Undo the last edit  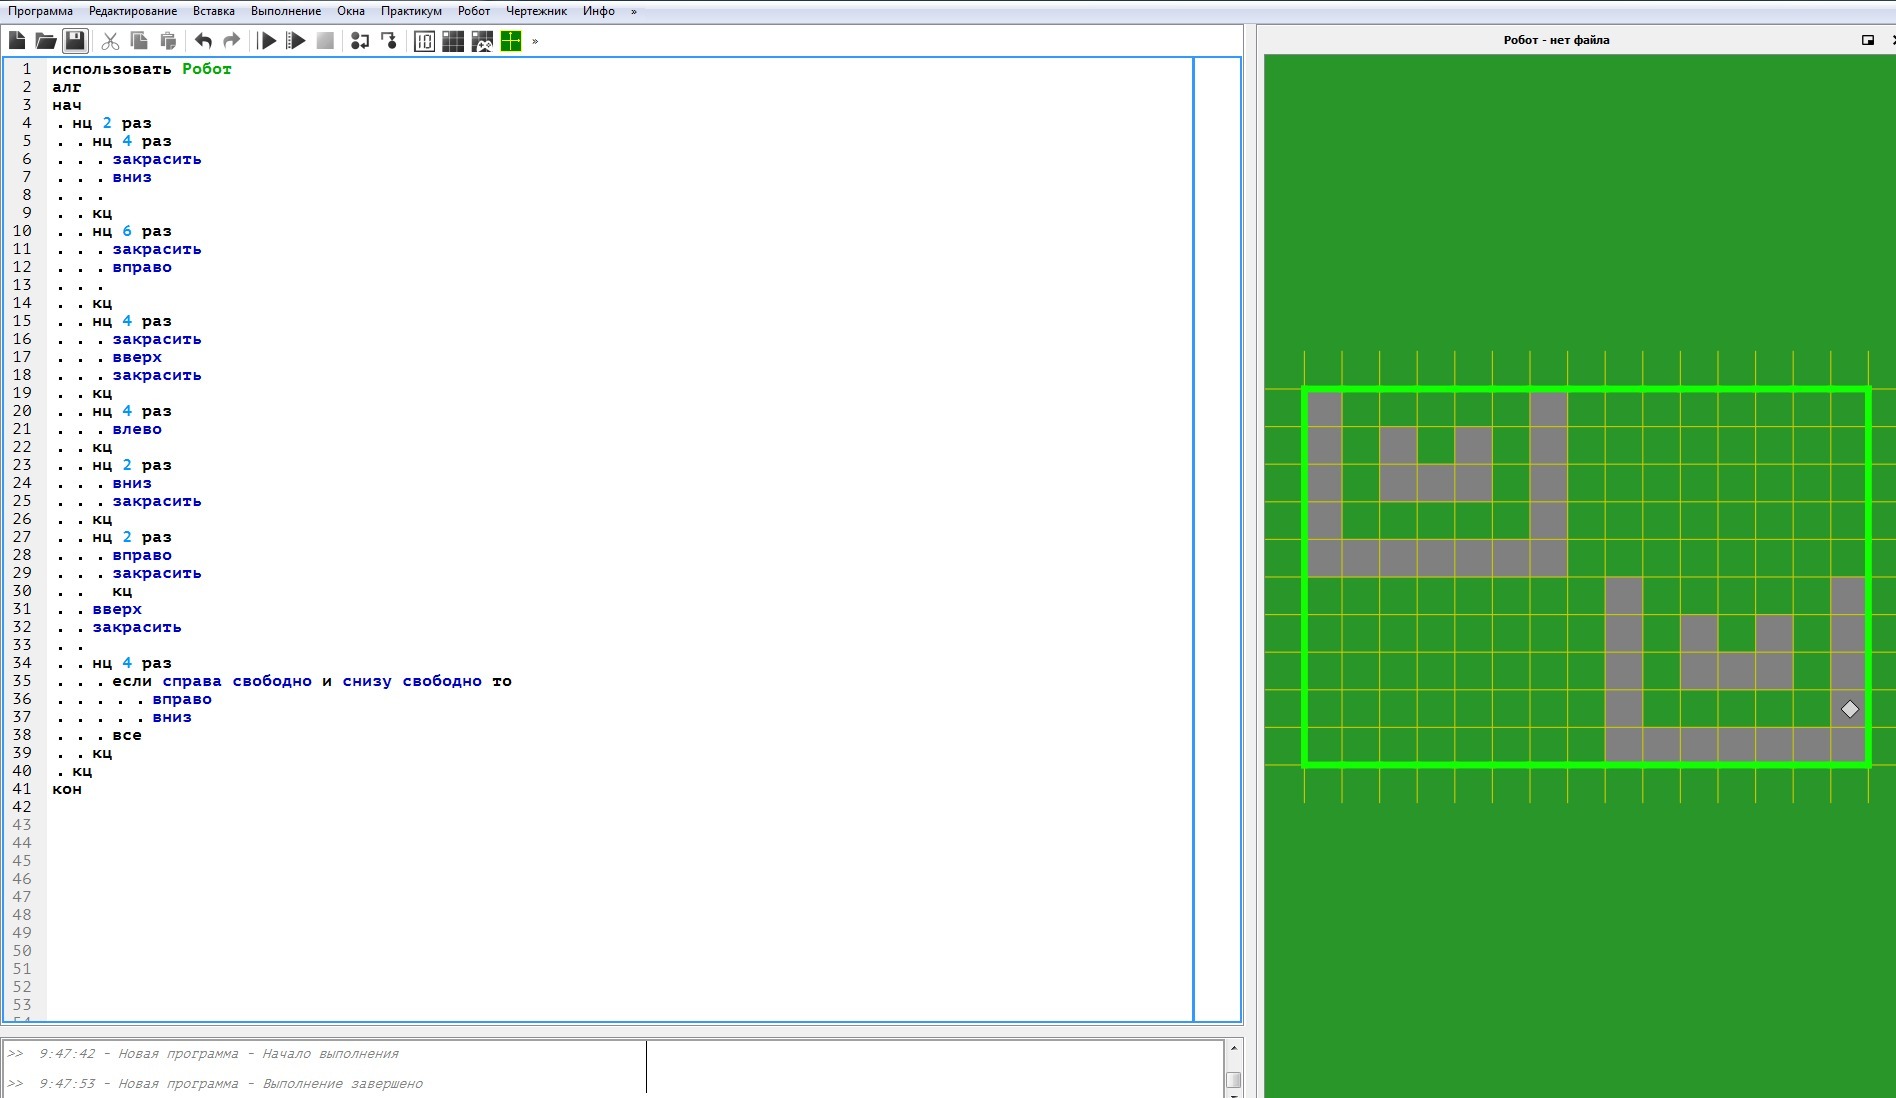click(203, 41)
